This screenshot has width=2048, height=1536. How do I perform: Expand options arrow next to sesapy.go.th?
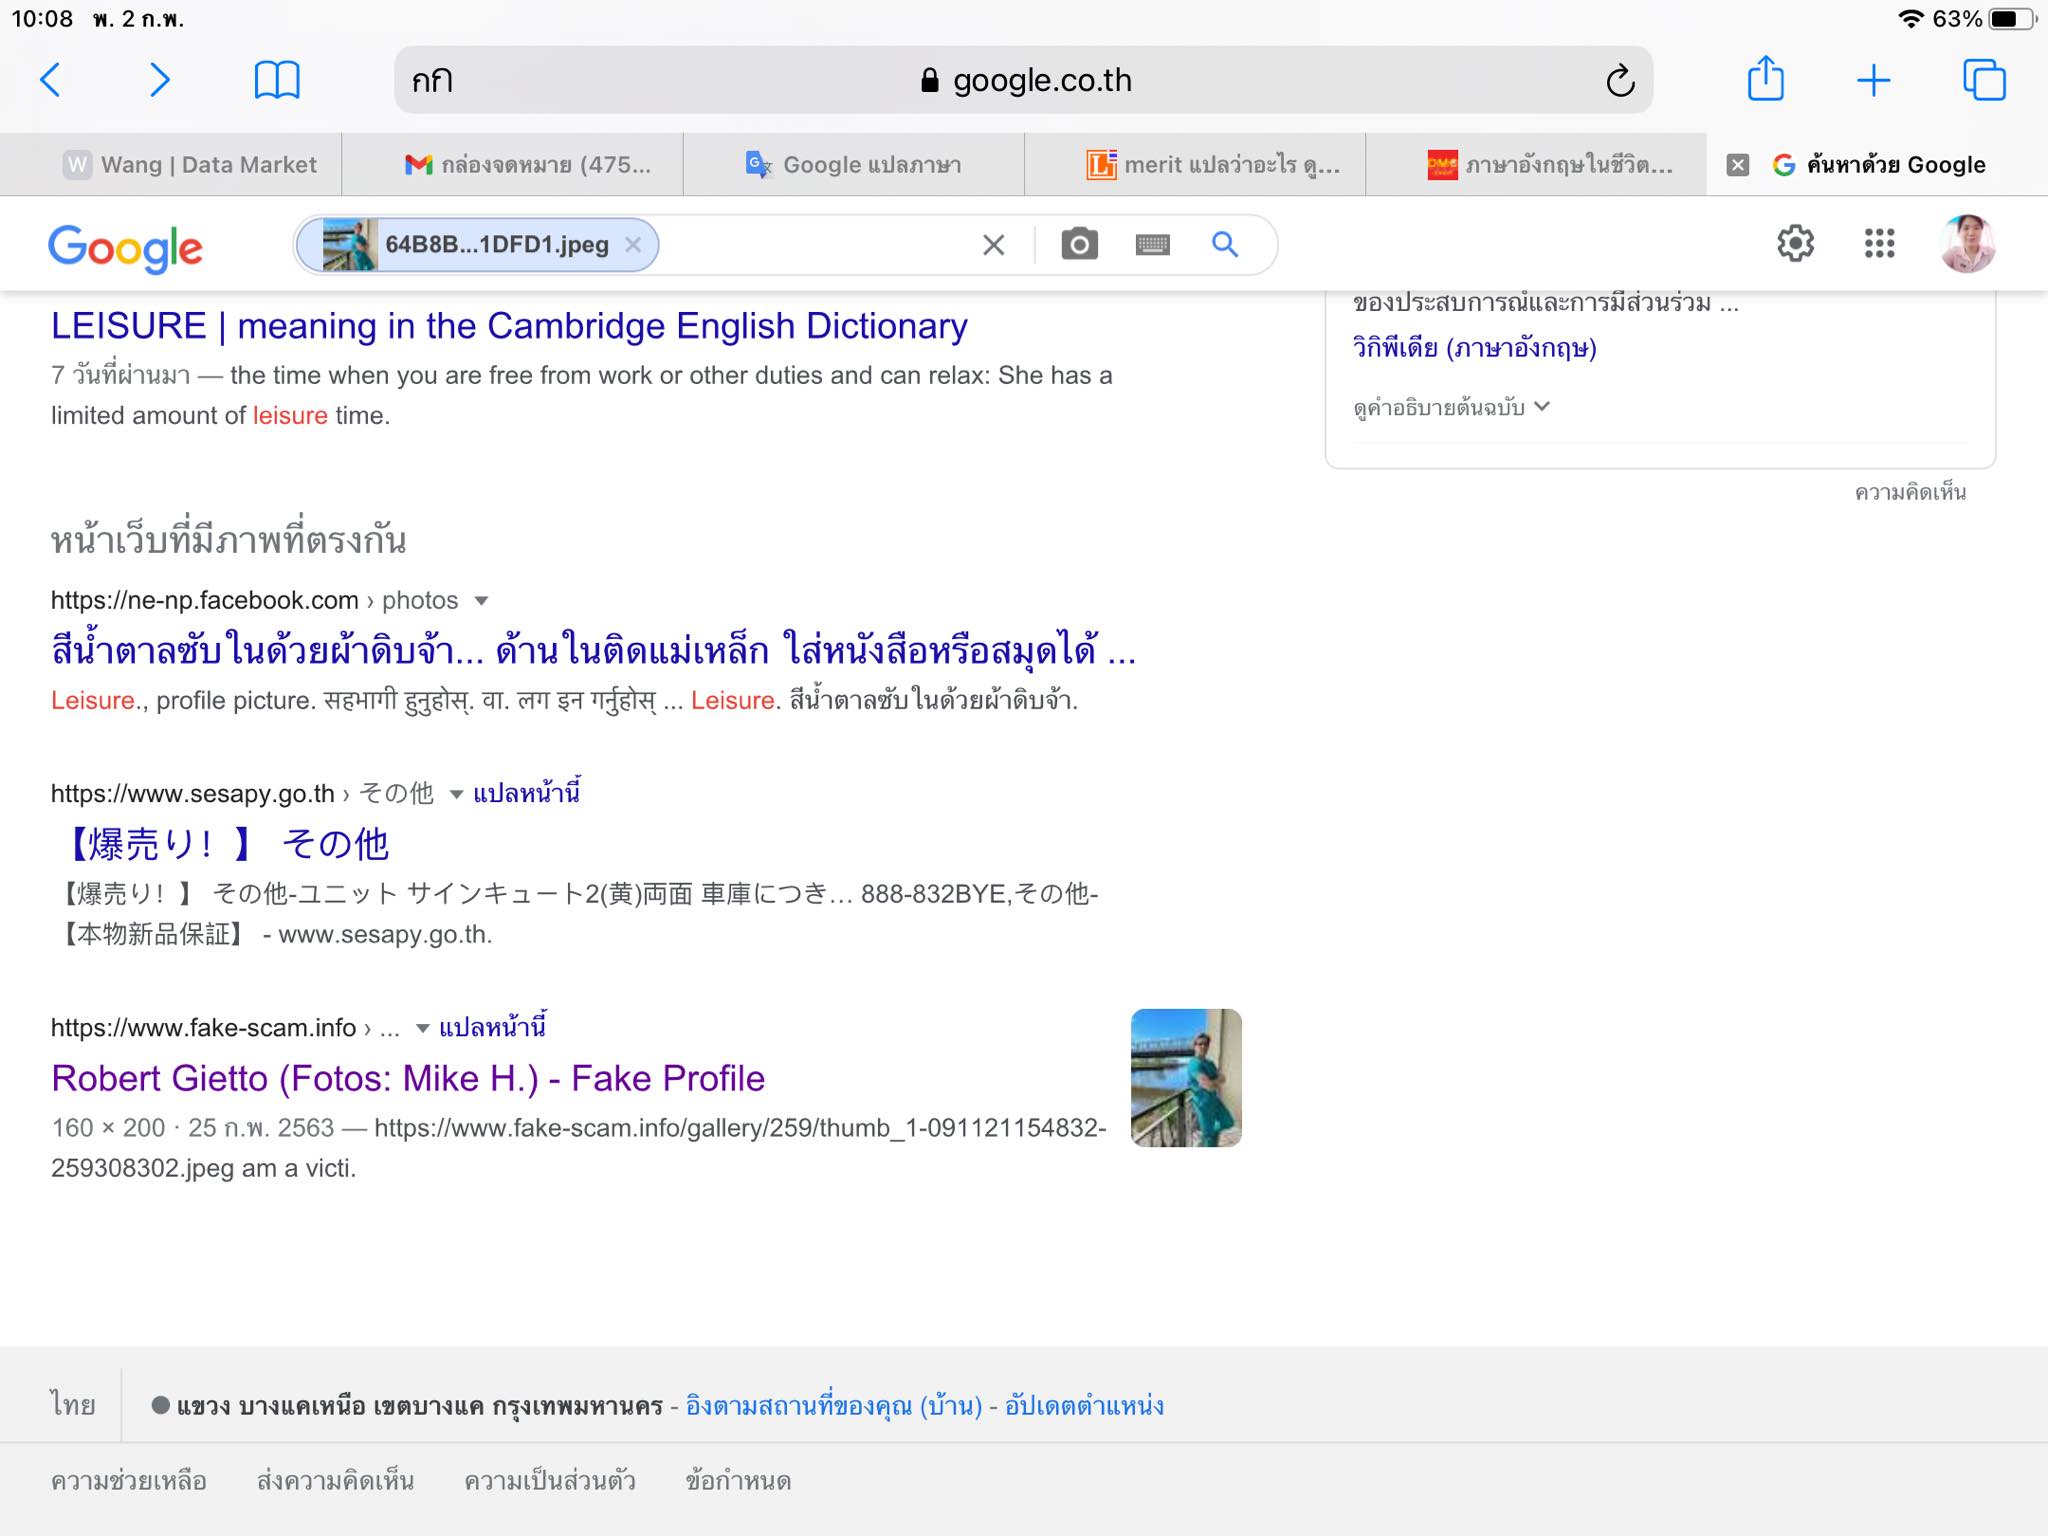click(x=456, y=795)
